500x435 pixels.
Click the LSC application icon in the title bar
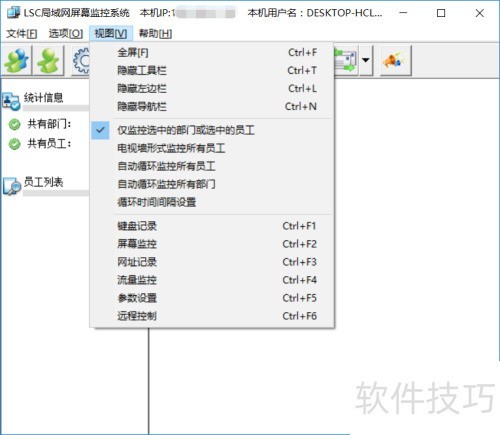click(13, 13)
